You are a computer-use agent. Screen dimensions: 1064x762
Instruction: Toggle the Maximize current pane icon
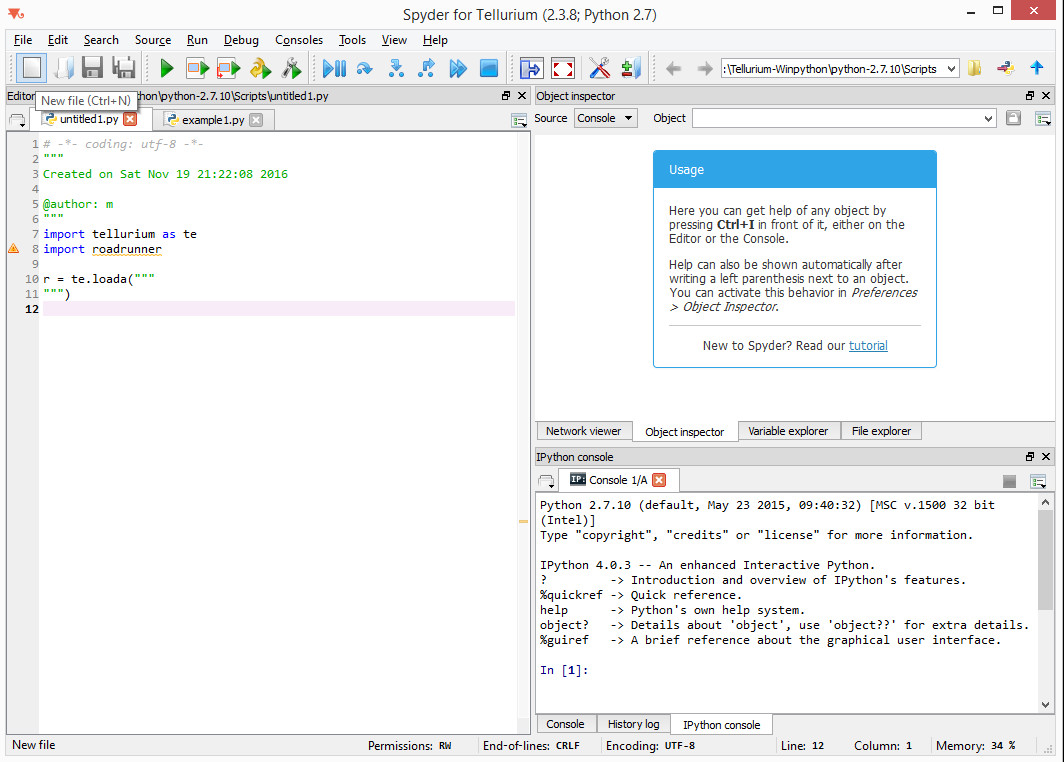coord(531,69)
